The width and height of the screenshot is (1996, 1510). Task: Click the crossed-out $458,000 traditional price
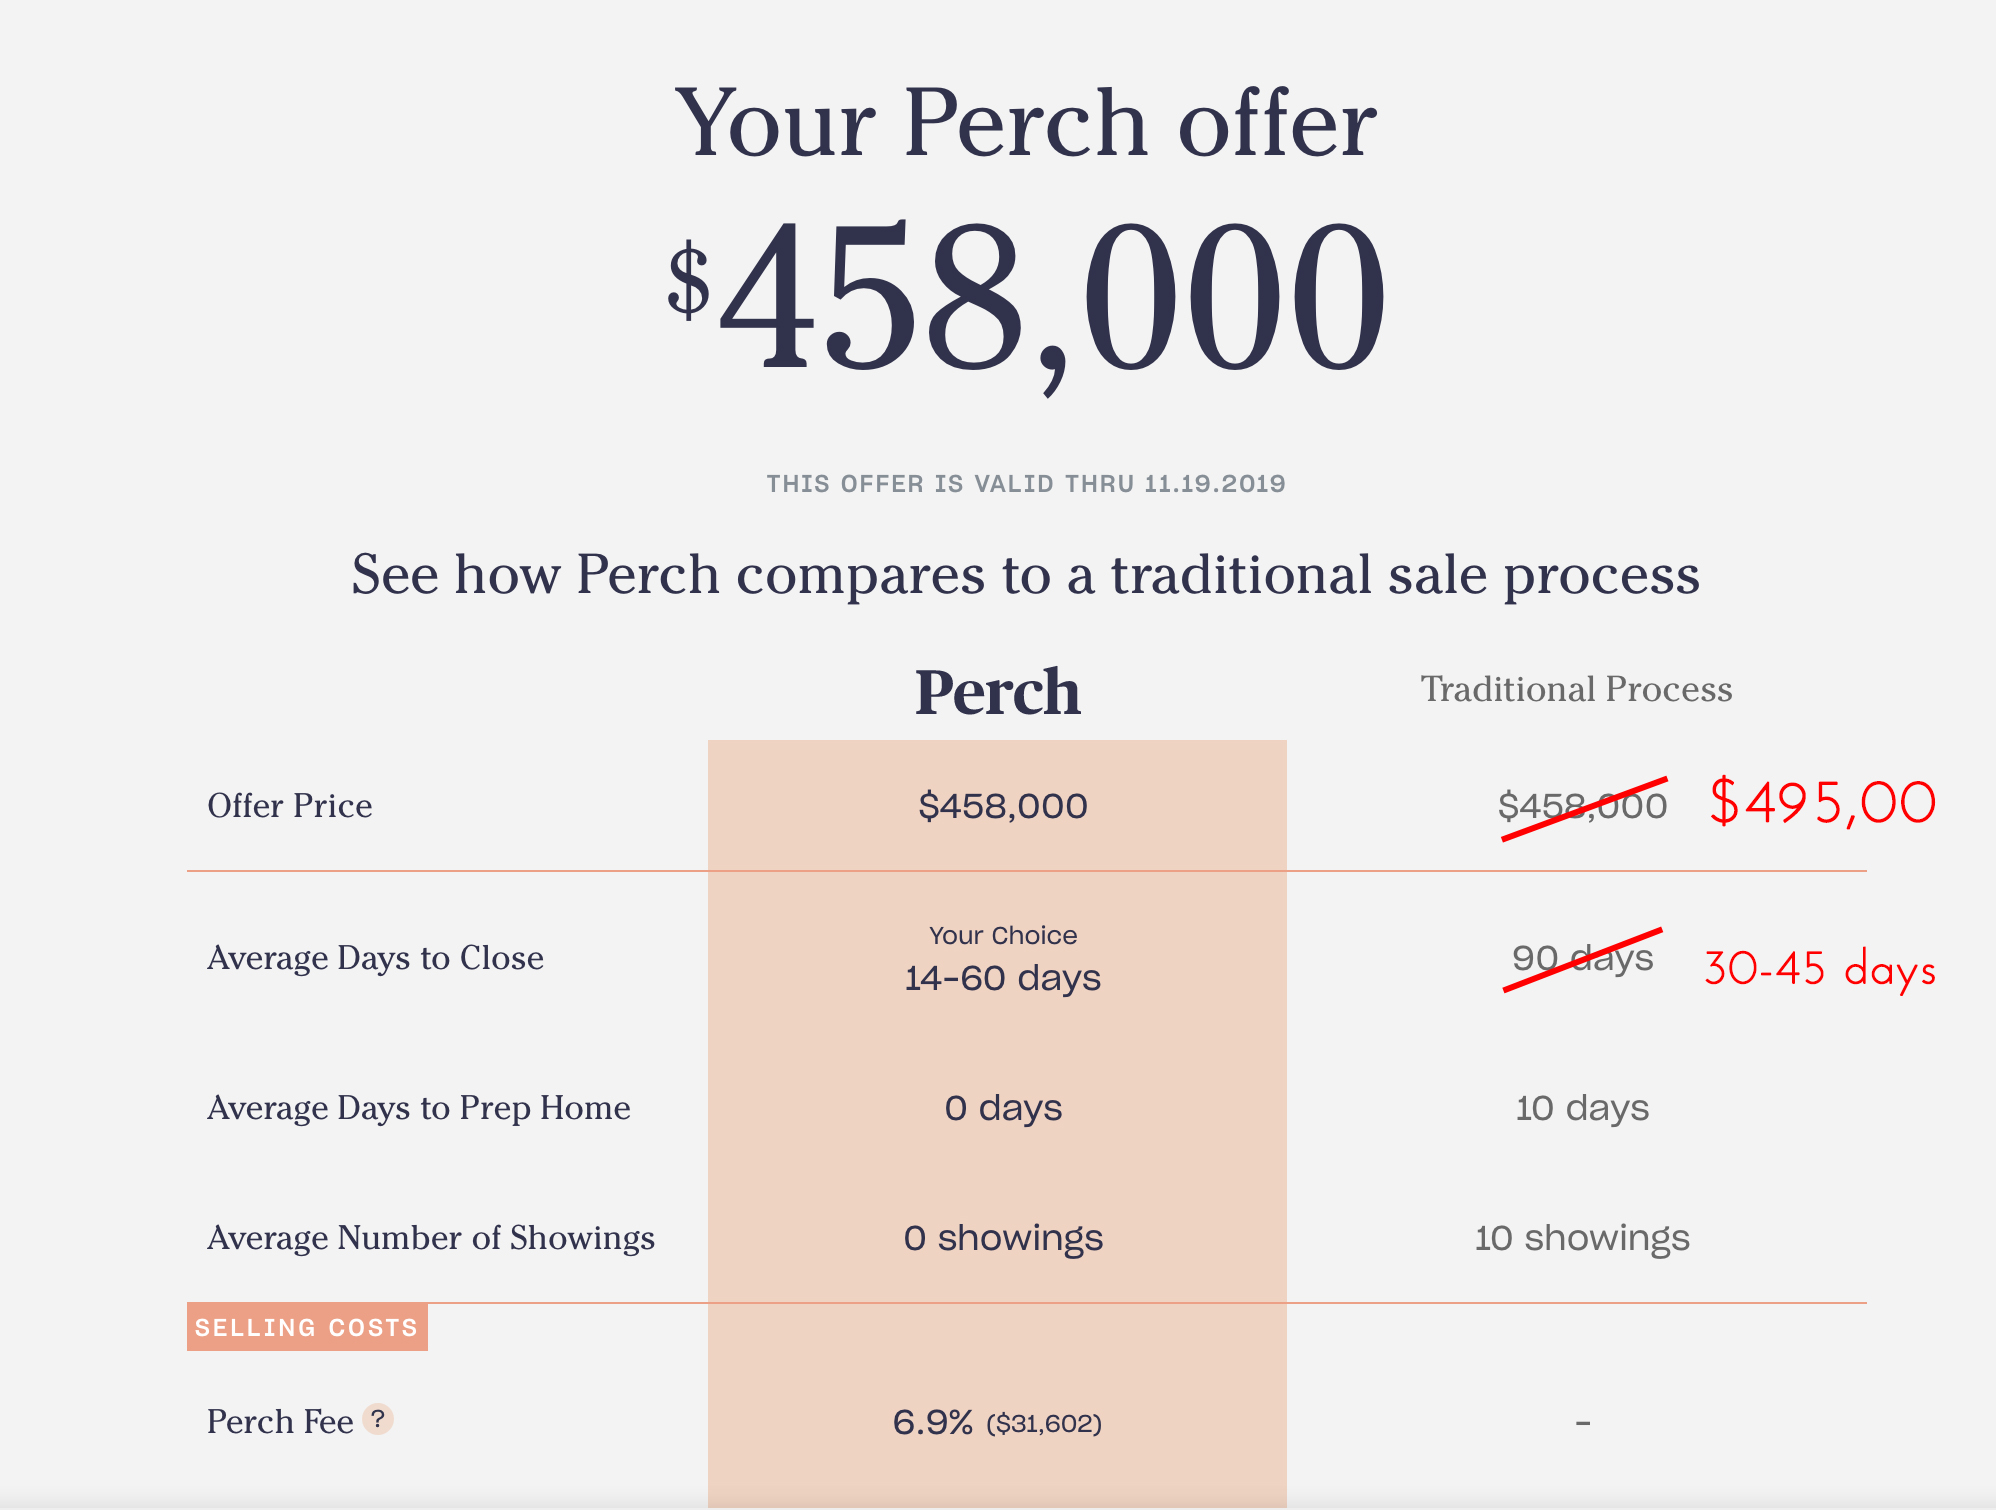click(1583, 806)
